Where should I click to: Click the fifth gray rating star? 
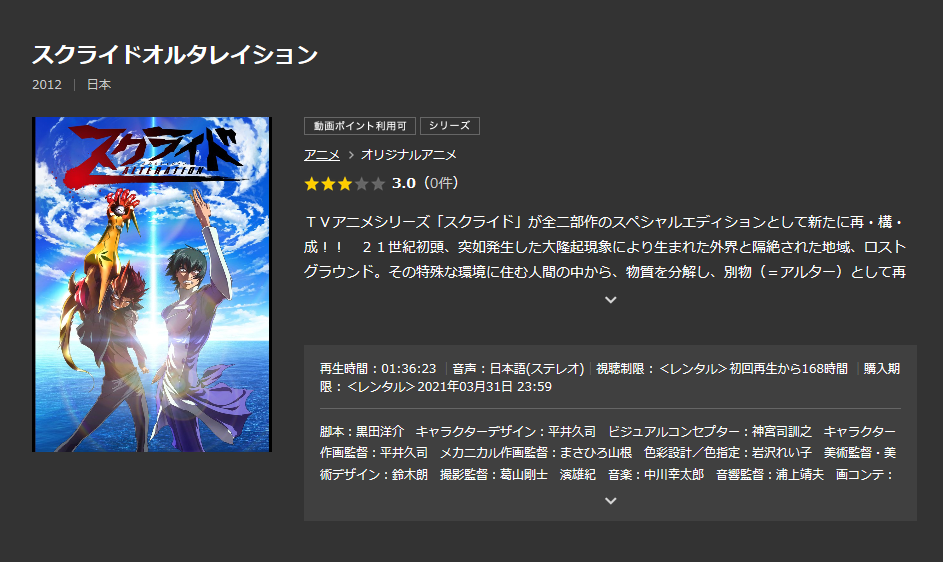click(x=378, y=184)
